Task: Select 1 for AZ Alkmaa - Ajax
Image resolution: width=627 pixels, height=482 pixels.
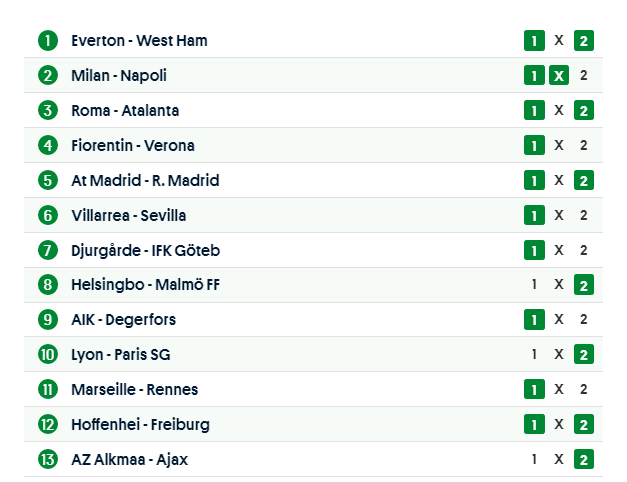Action: tap(535, 460)
